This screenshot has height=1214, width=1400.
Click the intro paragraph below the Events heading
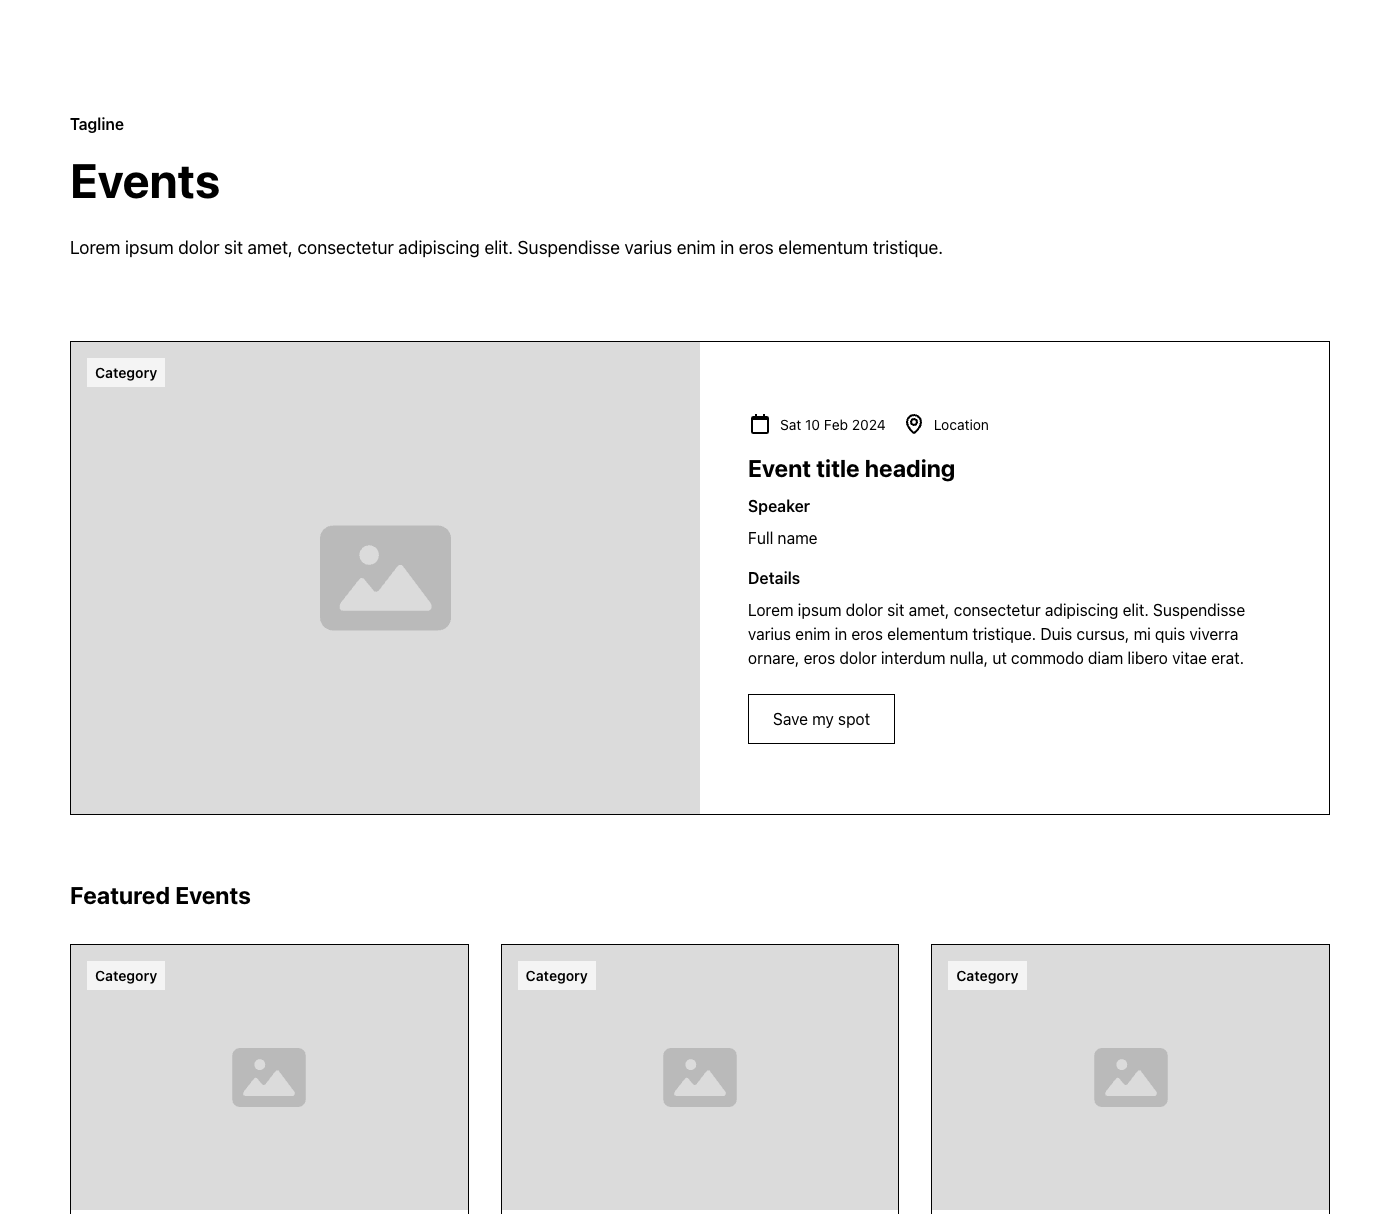pyautogui.click(x=506, y=248)
